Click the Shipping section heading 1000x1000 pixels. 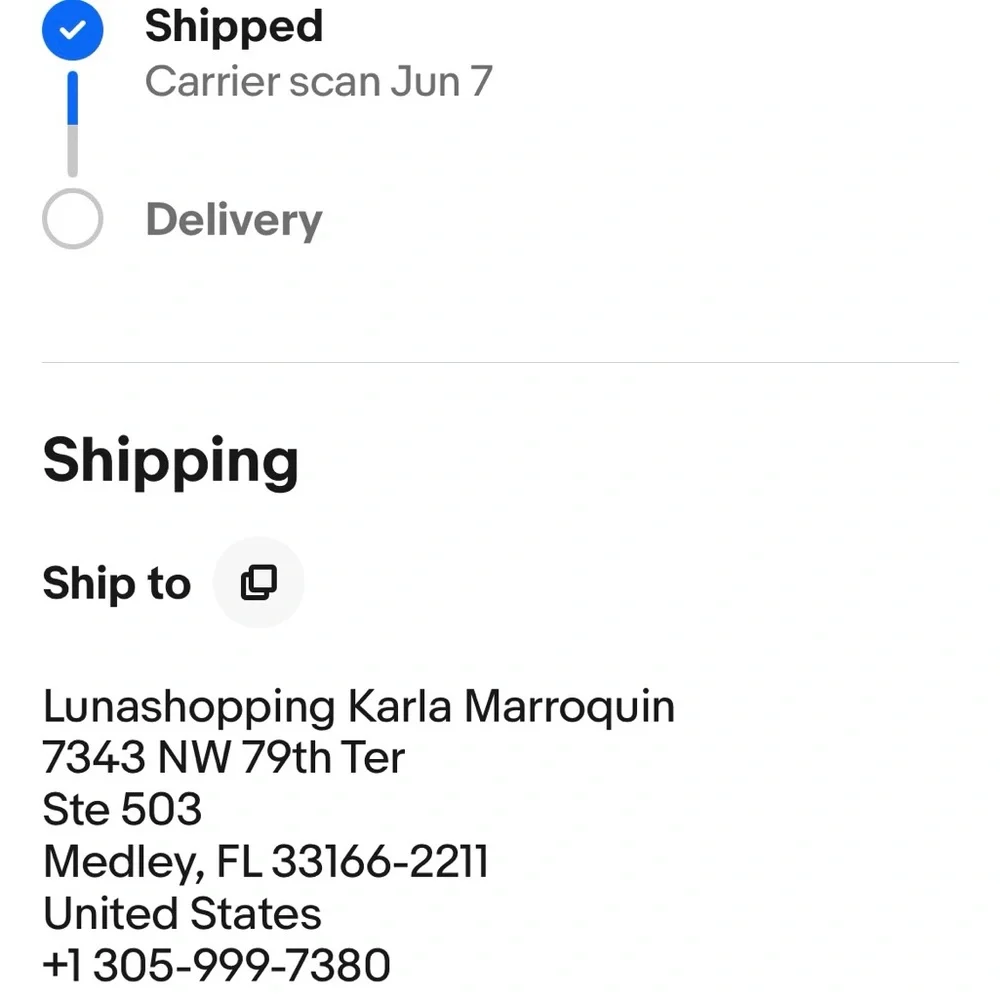(170, 460)
